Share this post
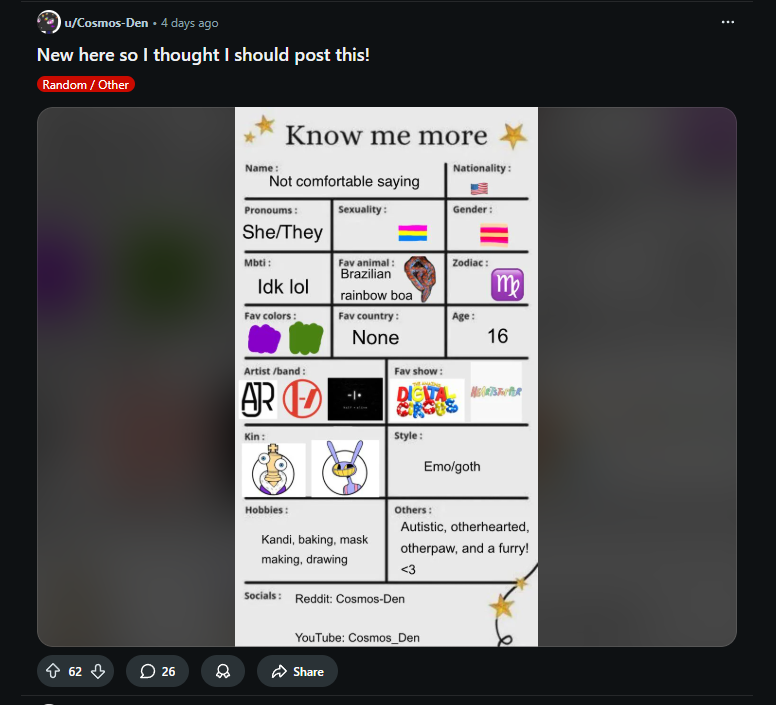The width and height of the screenshot is (776, 705). point(297,672)
